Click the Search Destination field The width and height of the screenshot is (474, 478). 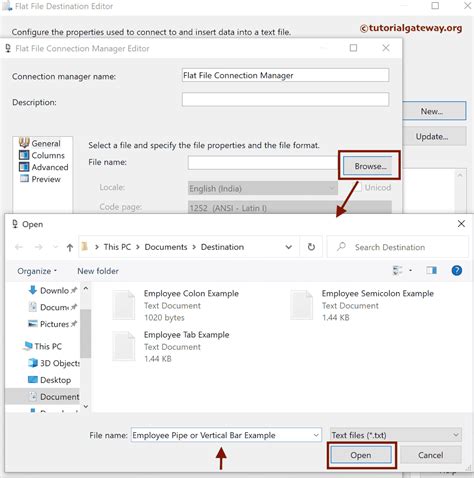point(398,247)
